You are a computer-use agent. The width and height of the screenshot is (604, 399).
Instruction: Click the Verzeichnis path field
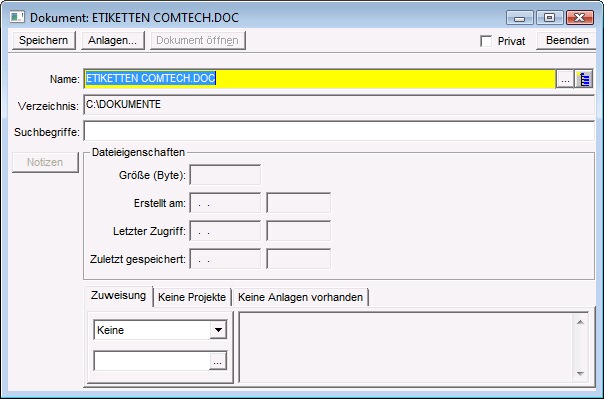point(339,105)
